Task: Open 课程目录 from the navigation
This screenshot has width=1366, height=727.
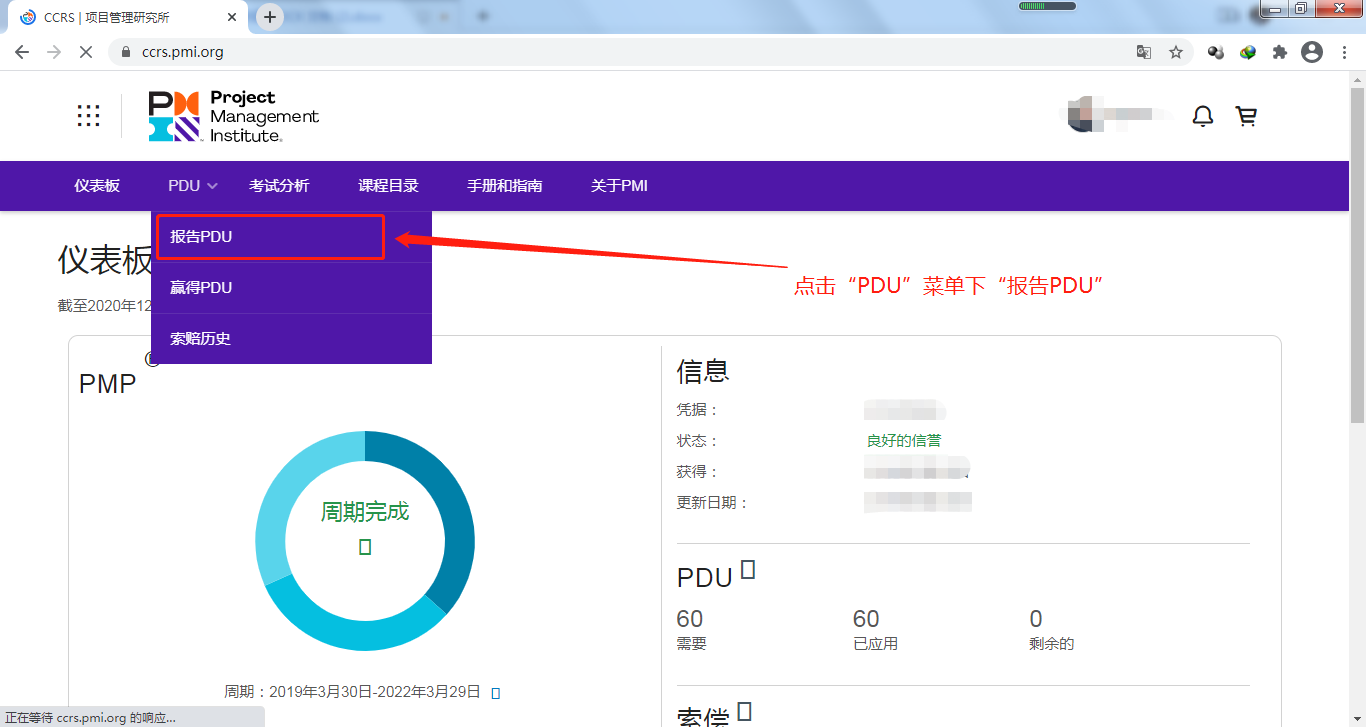Action: coord(388,185)
